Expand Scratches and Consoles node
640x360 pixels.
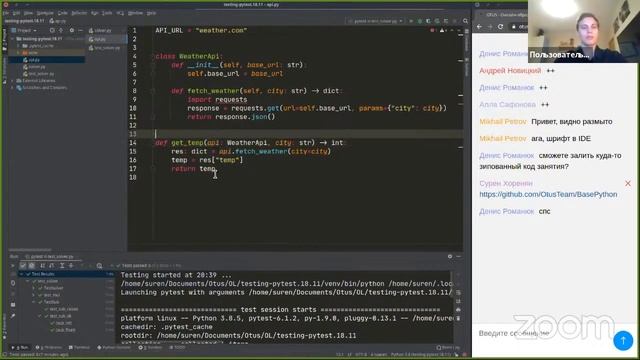pyautogui.click(x=13, y=88)
